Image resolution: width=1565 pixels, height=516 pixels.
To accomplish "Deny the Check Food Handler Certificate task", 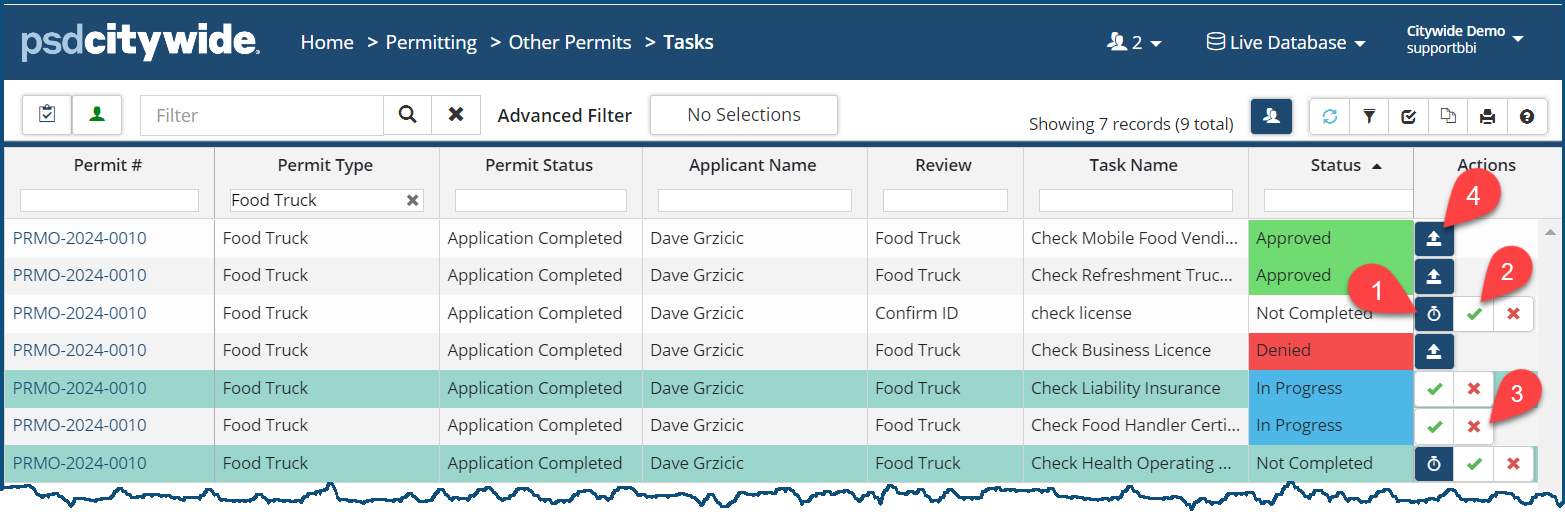I will [1473, 427].
